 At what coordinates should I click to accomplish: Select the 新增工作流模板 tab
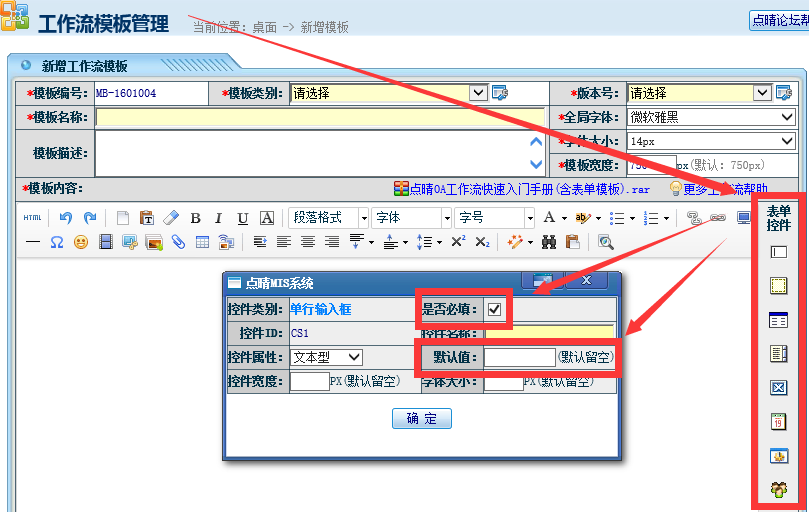point(84,66)
